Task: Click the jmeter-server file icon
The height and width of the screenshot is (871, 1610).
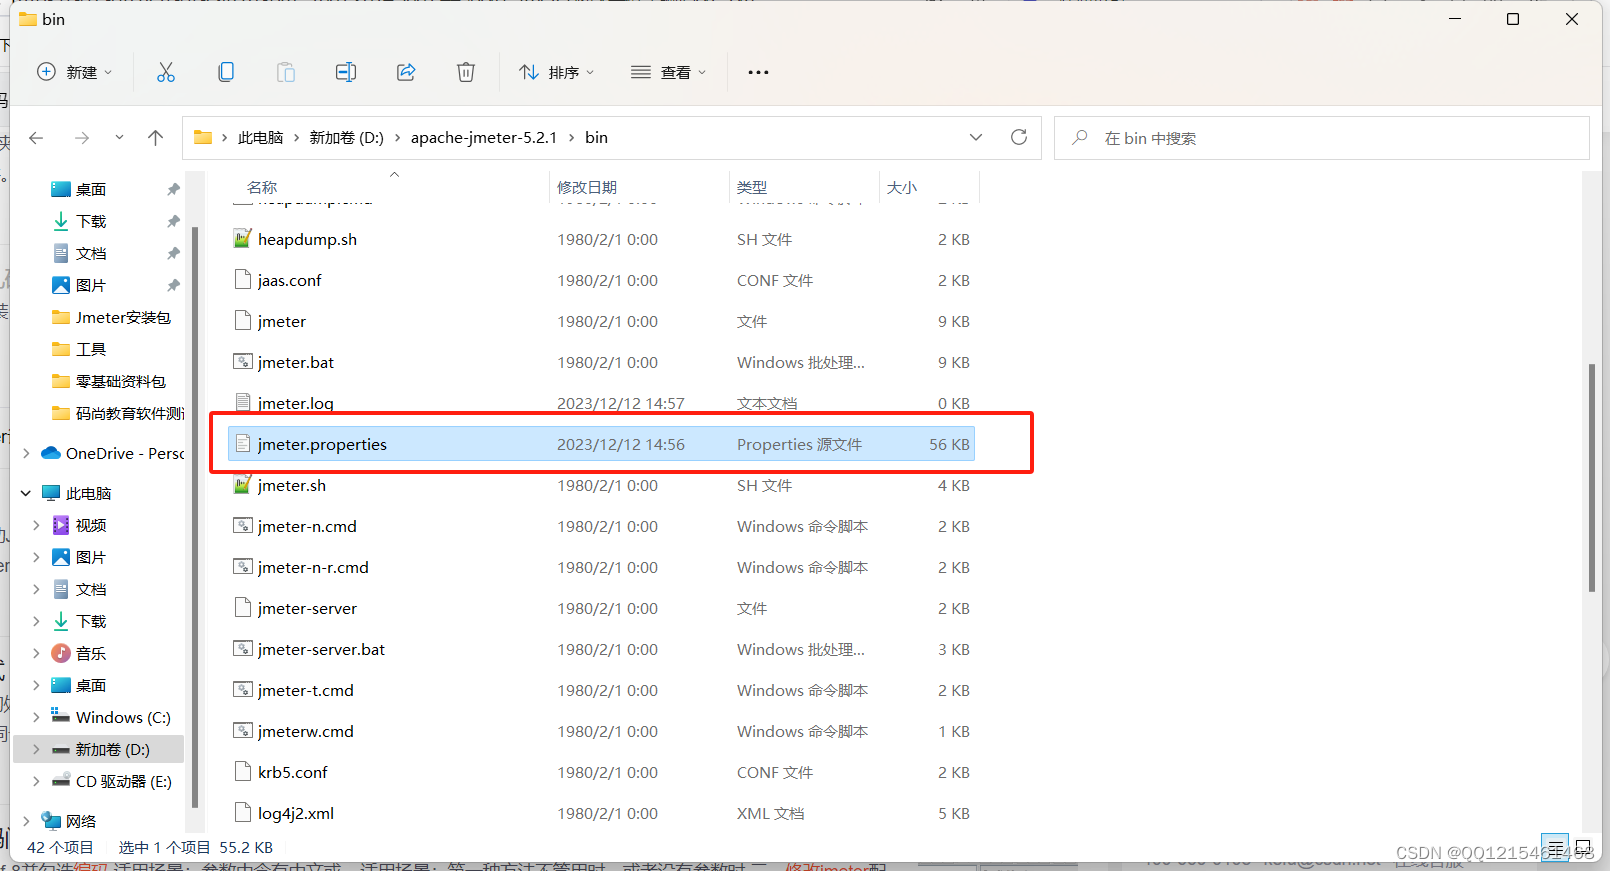Action: [242, 607]
